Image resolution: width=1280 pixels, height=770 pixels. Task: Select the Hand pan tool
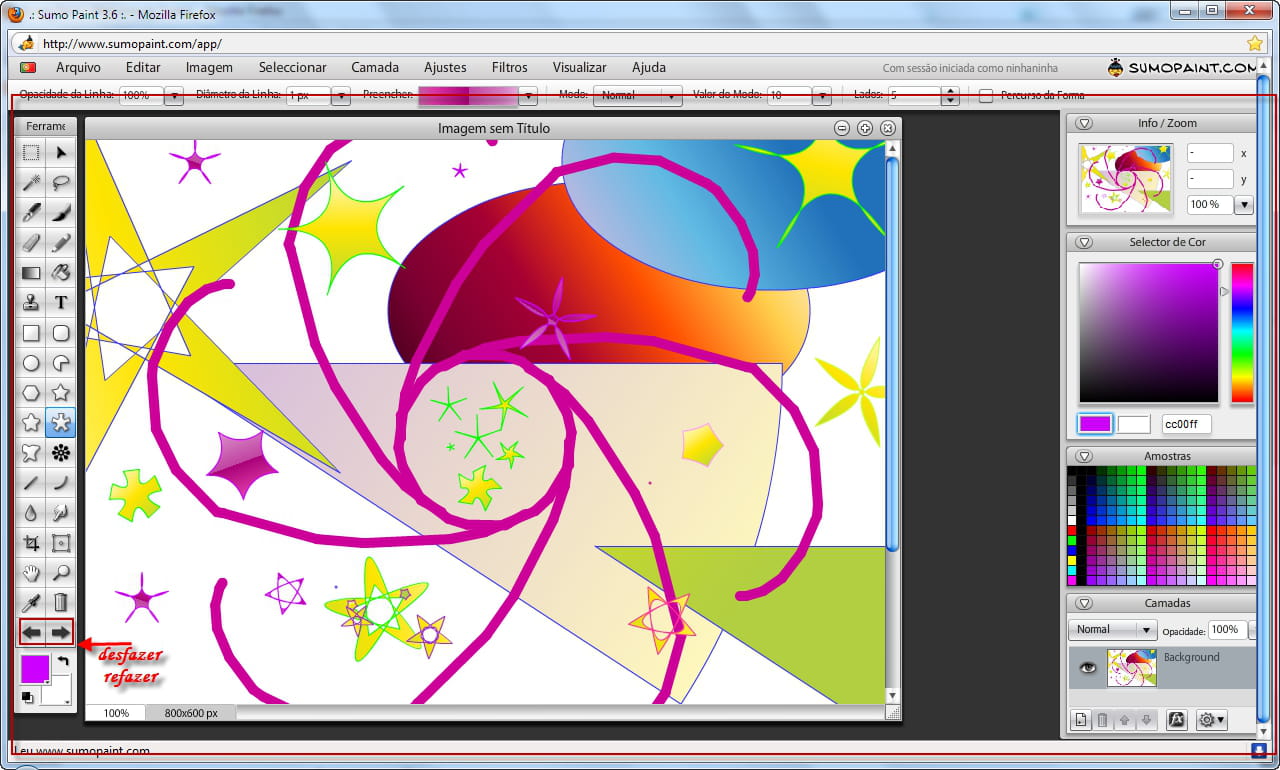(x=31, y=573)
